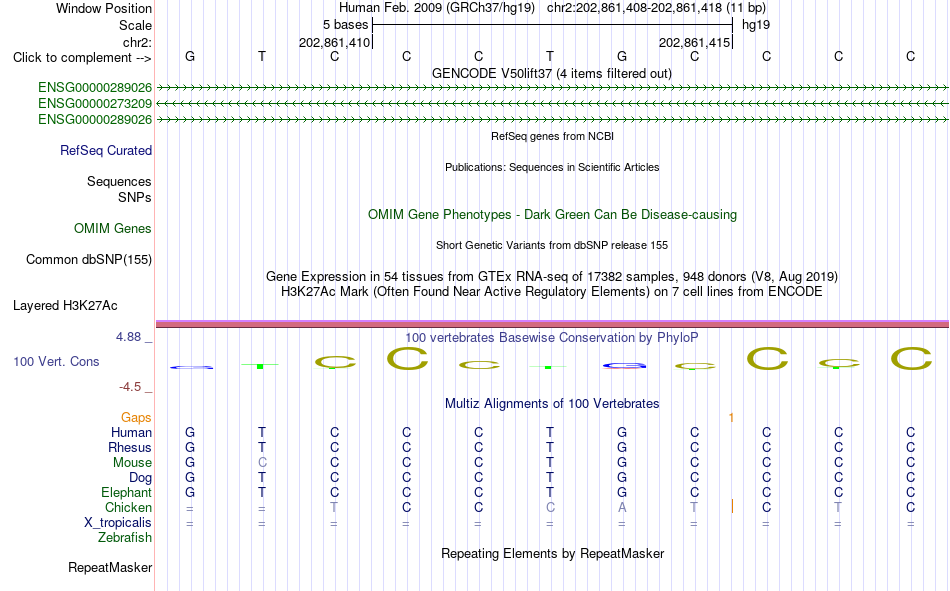Click the orange insertion bar in Chicken row
This screenshot has height=591, width=950.
click(732, 506)
